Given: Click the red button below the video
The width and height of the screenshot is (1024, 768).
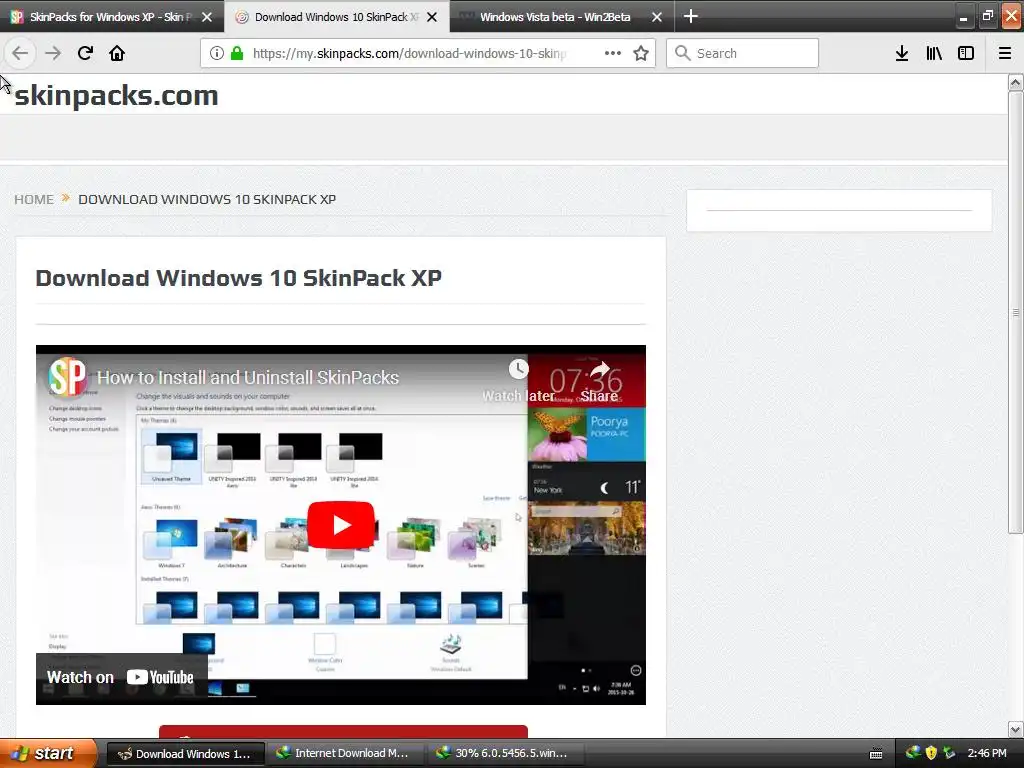Looking at the screenshot, I should [343, 731].
